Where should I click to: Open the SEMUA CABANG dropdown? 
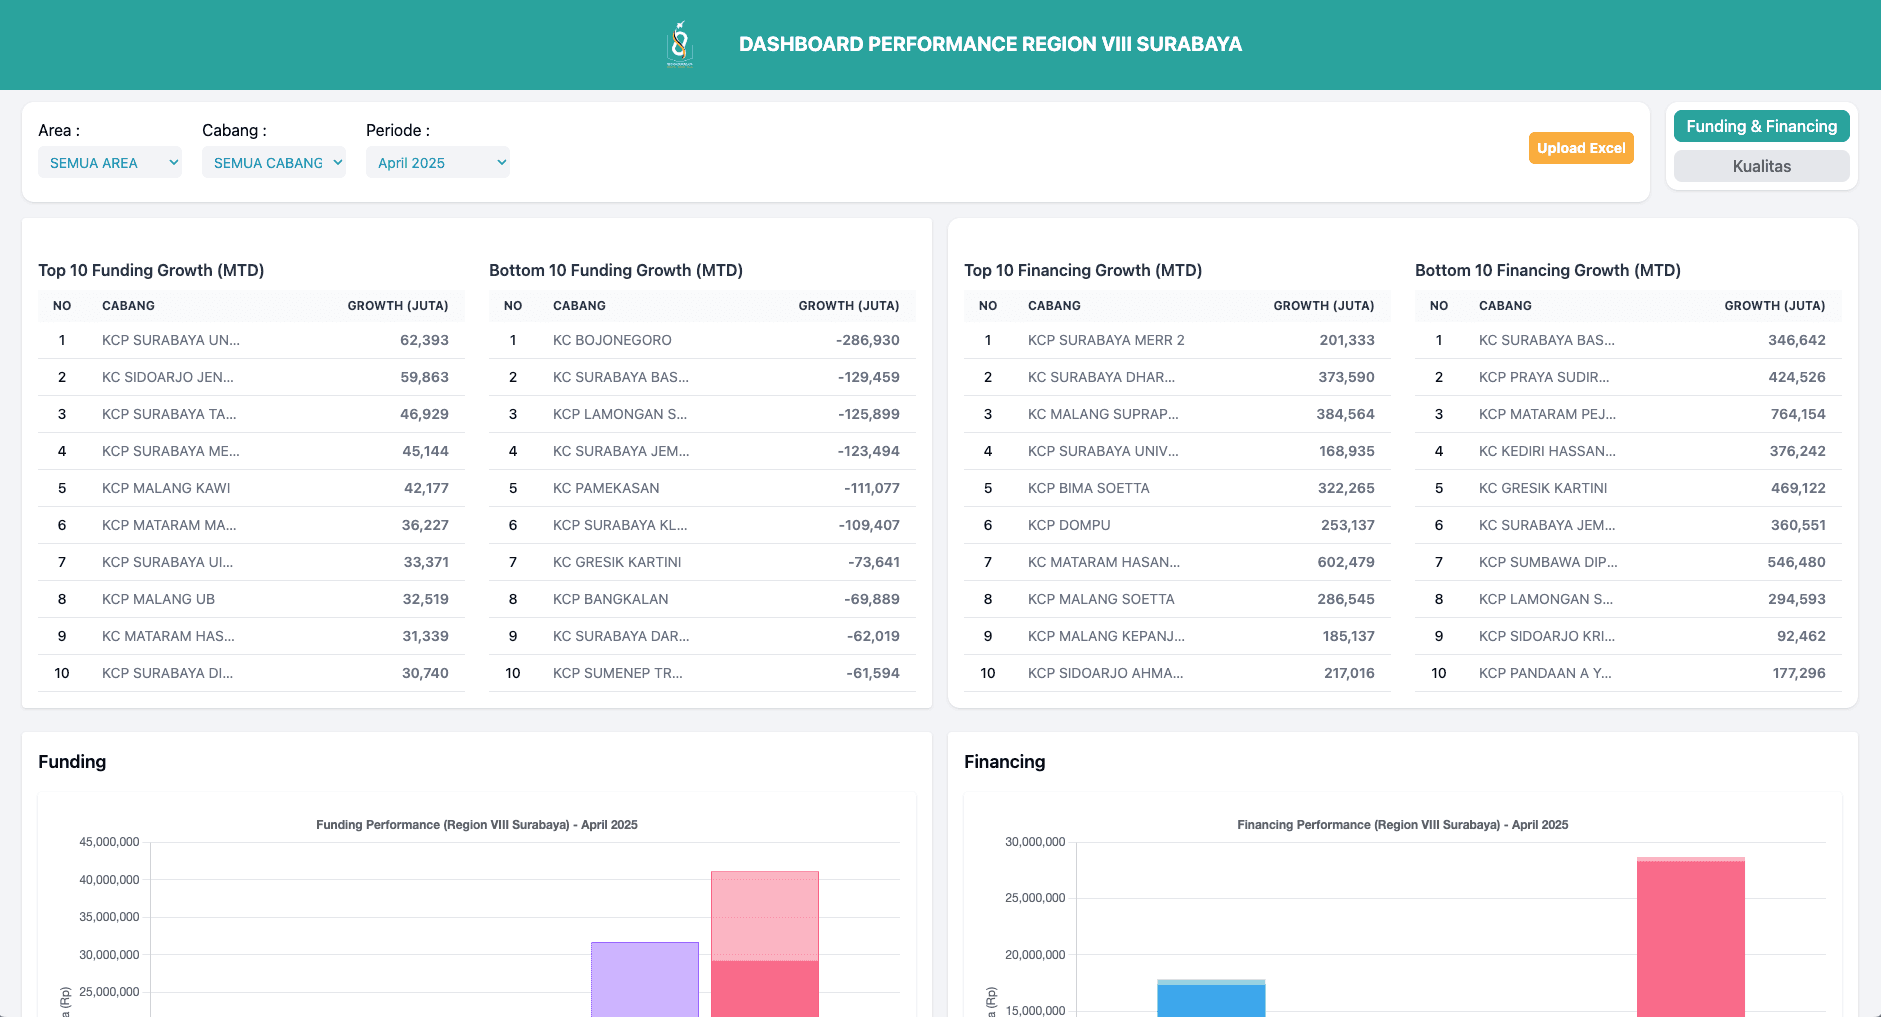[x=273, y=162]
